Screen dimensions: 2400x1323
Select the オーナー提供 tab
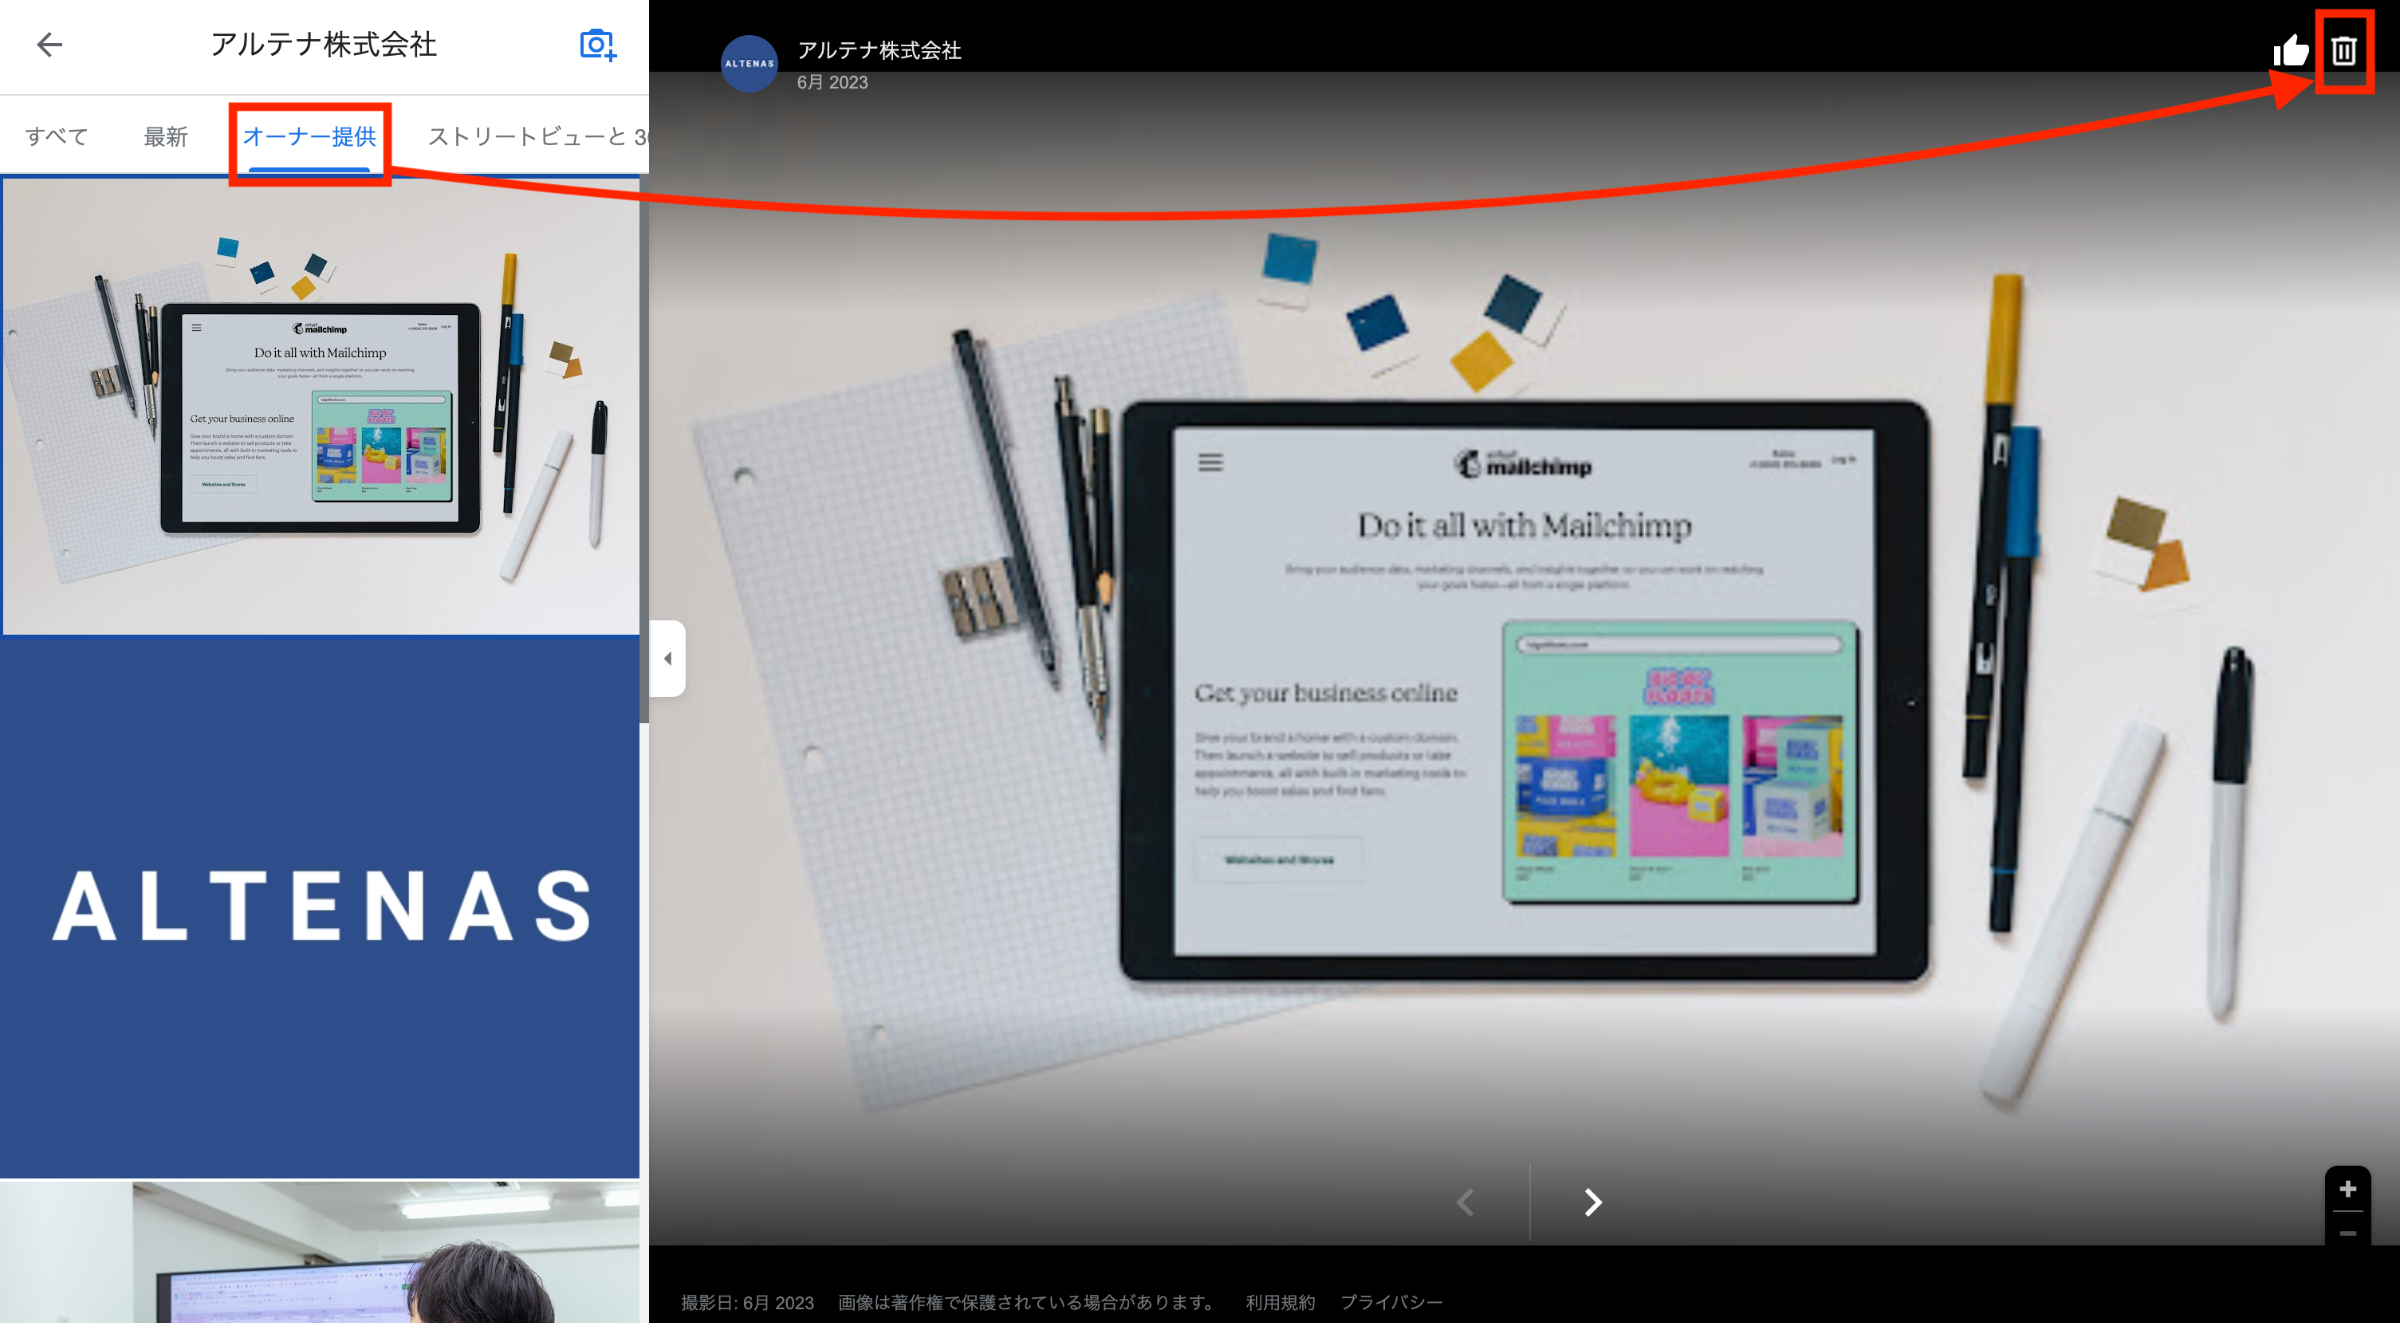pyautogui.click(x=309, y=137)
